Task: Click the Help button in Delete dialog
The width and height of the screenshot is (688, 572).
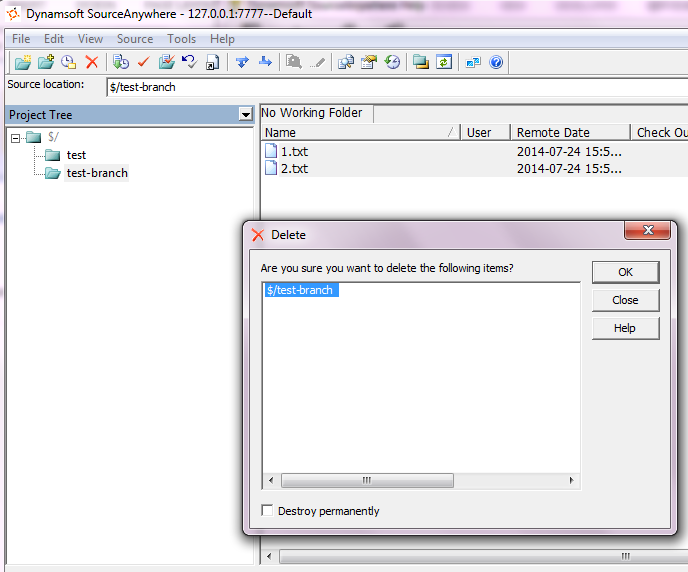Action: [625, 328]
